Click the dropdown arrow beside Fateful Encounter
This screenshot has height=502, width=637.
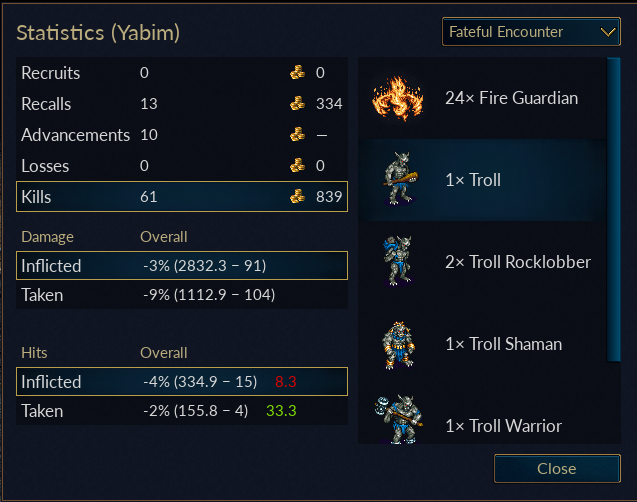[608, 32]
